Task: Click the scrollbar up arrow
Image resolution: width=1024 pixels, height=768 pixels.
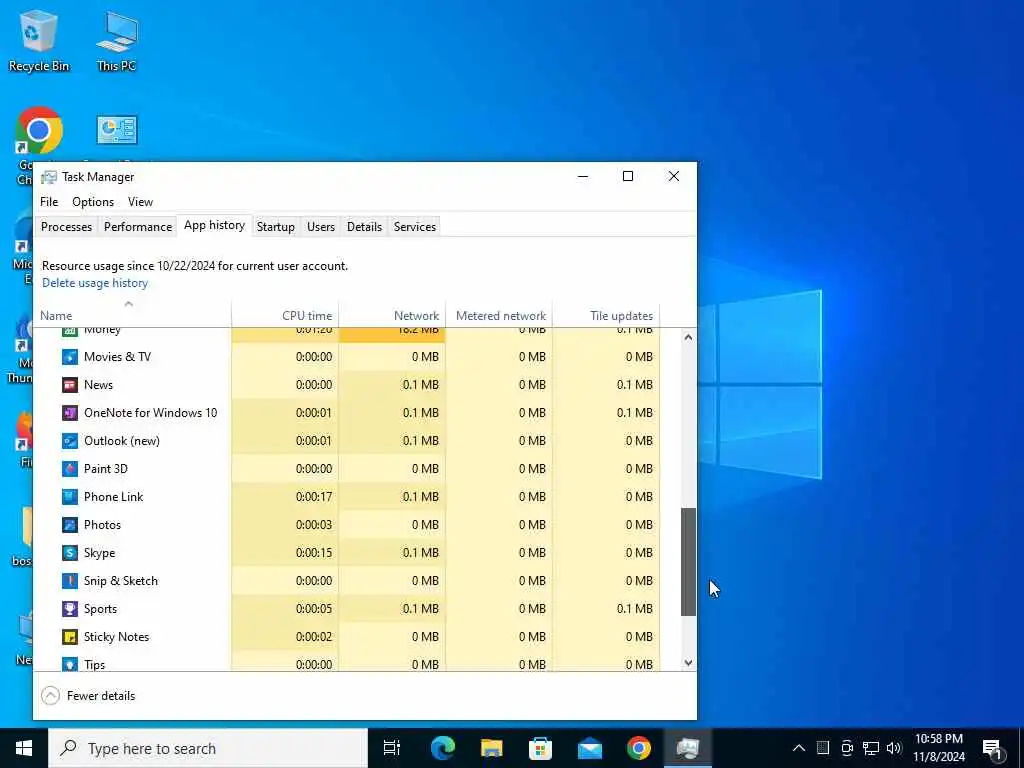Action: point(688,338)
